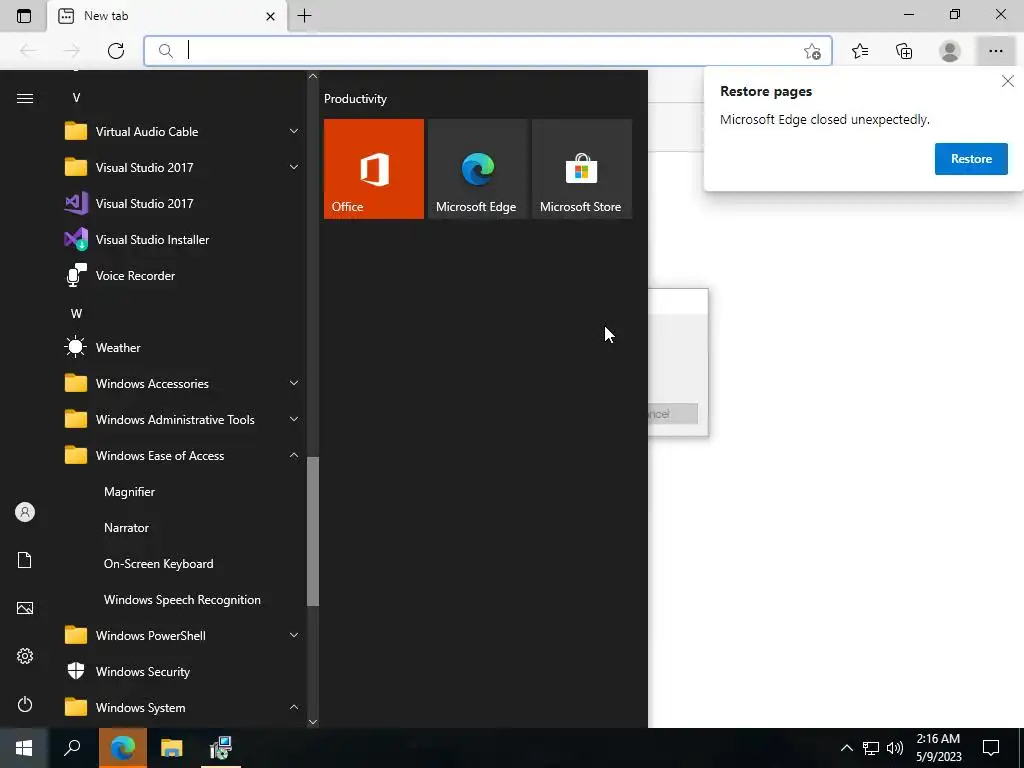Open Visual Studio 2017 app with purple icon
The height and width of the screenshot is (768, 1024).
183,204
